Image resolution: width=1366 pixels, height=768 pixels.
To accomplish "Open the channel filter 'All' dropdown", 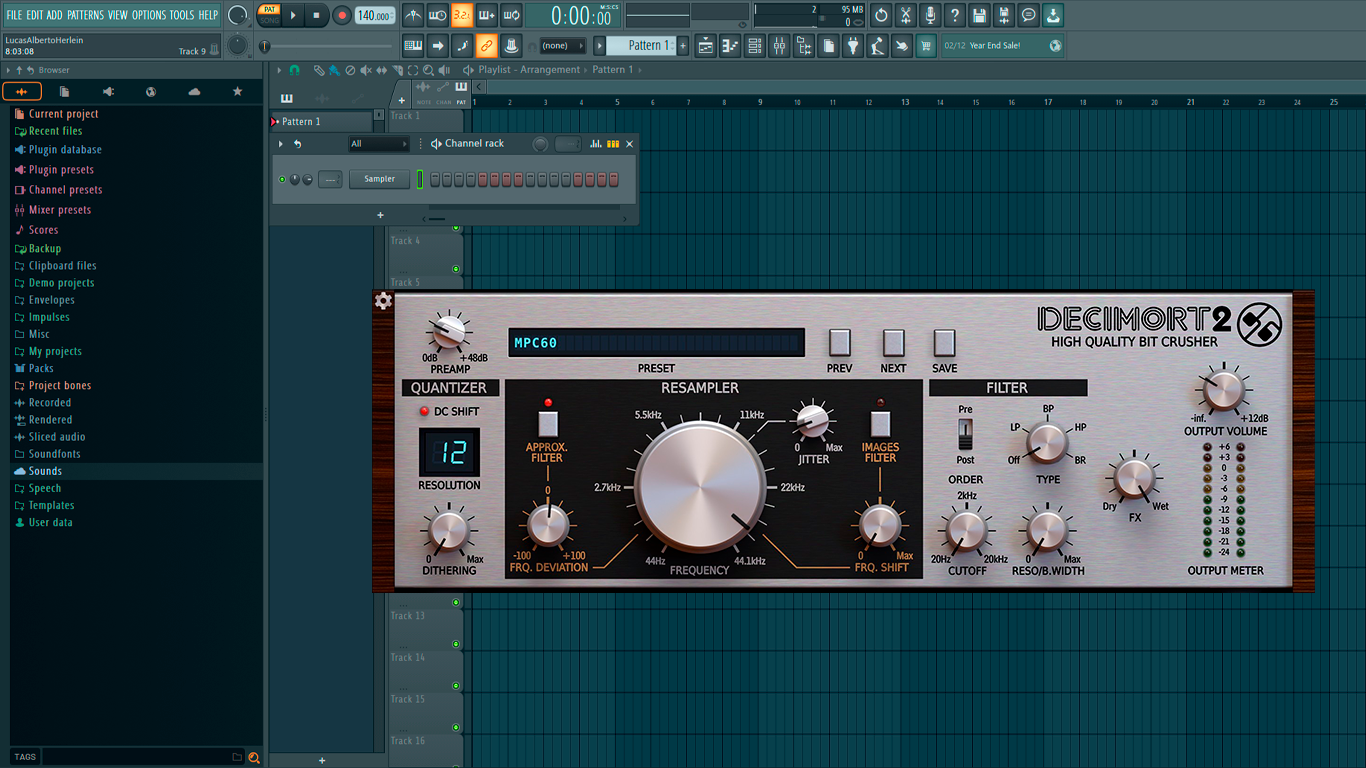I will click(x=378, y=144).
